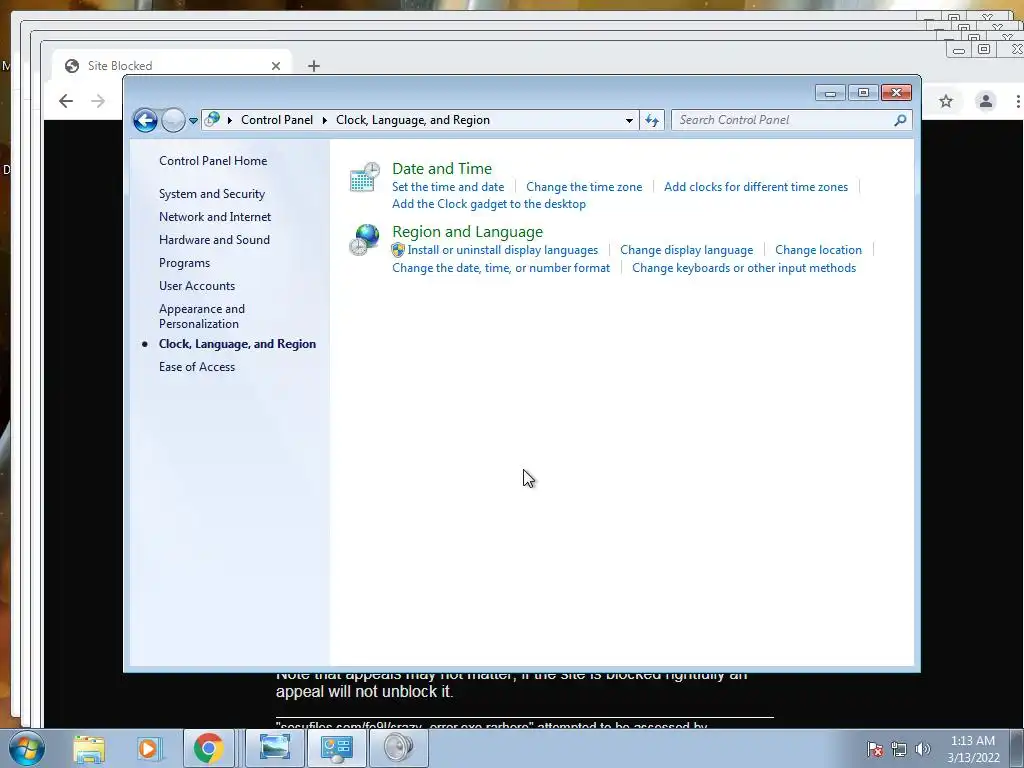Go back with Control Panel back arrow

pos(145,120)
